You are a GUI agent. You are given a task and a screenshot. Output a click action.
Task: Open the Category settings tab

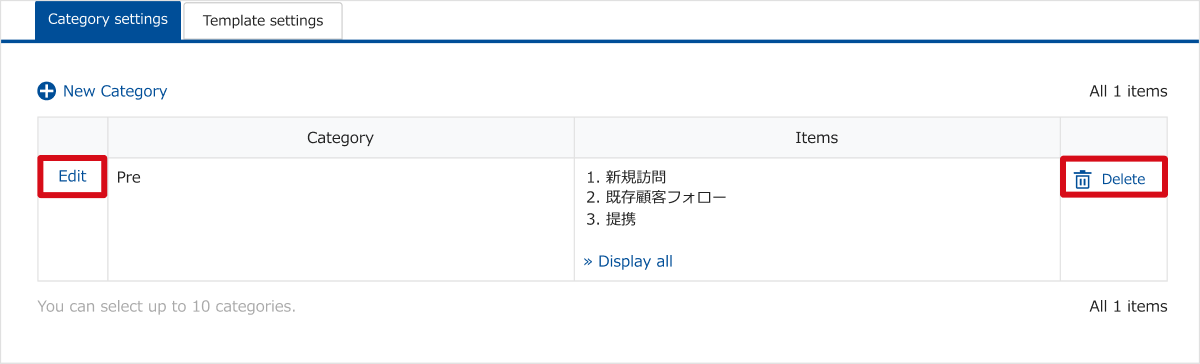click(x=108, y=20)
